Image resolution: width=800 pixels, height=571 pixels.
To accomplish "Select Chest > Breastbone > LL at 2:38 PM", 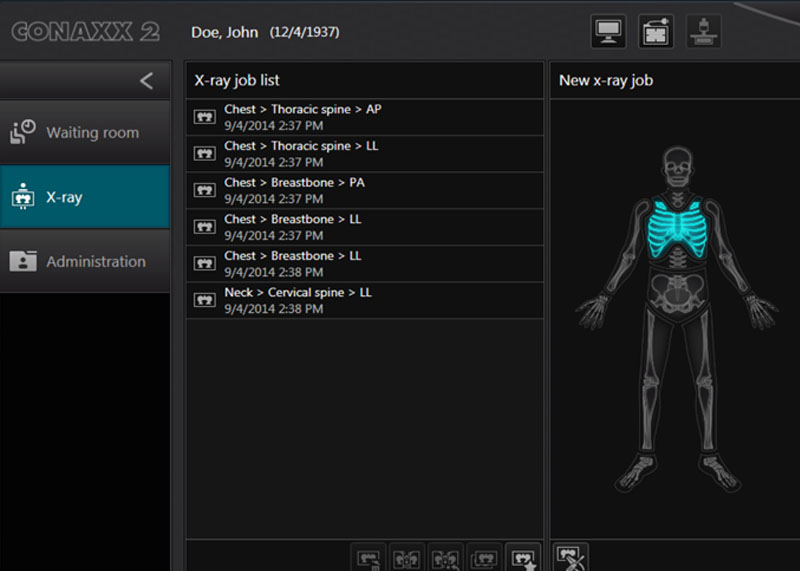I will click(365, 264).
